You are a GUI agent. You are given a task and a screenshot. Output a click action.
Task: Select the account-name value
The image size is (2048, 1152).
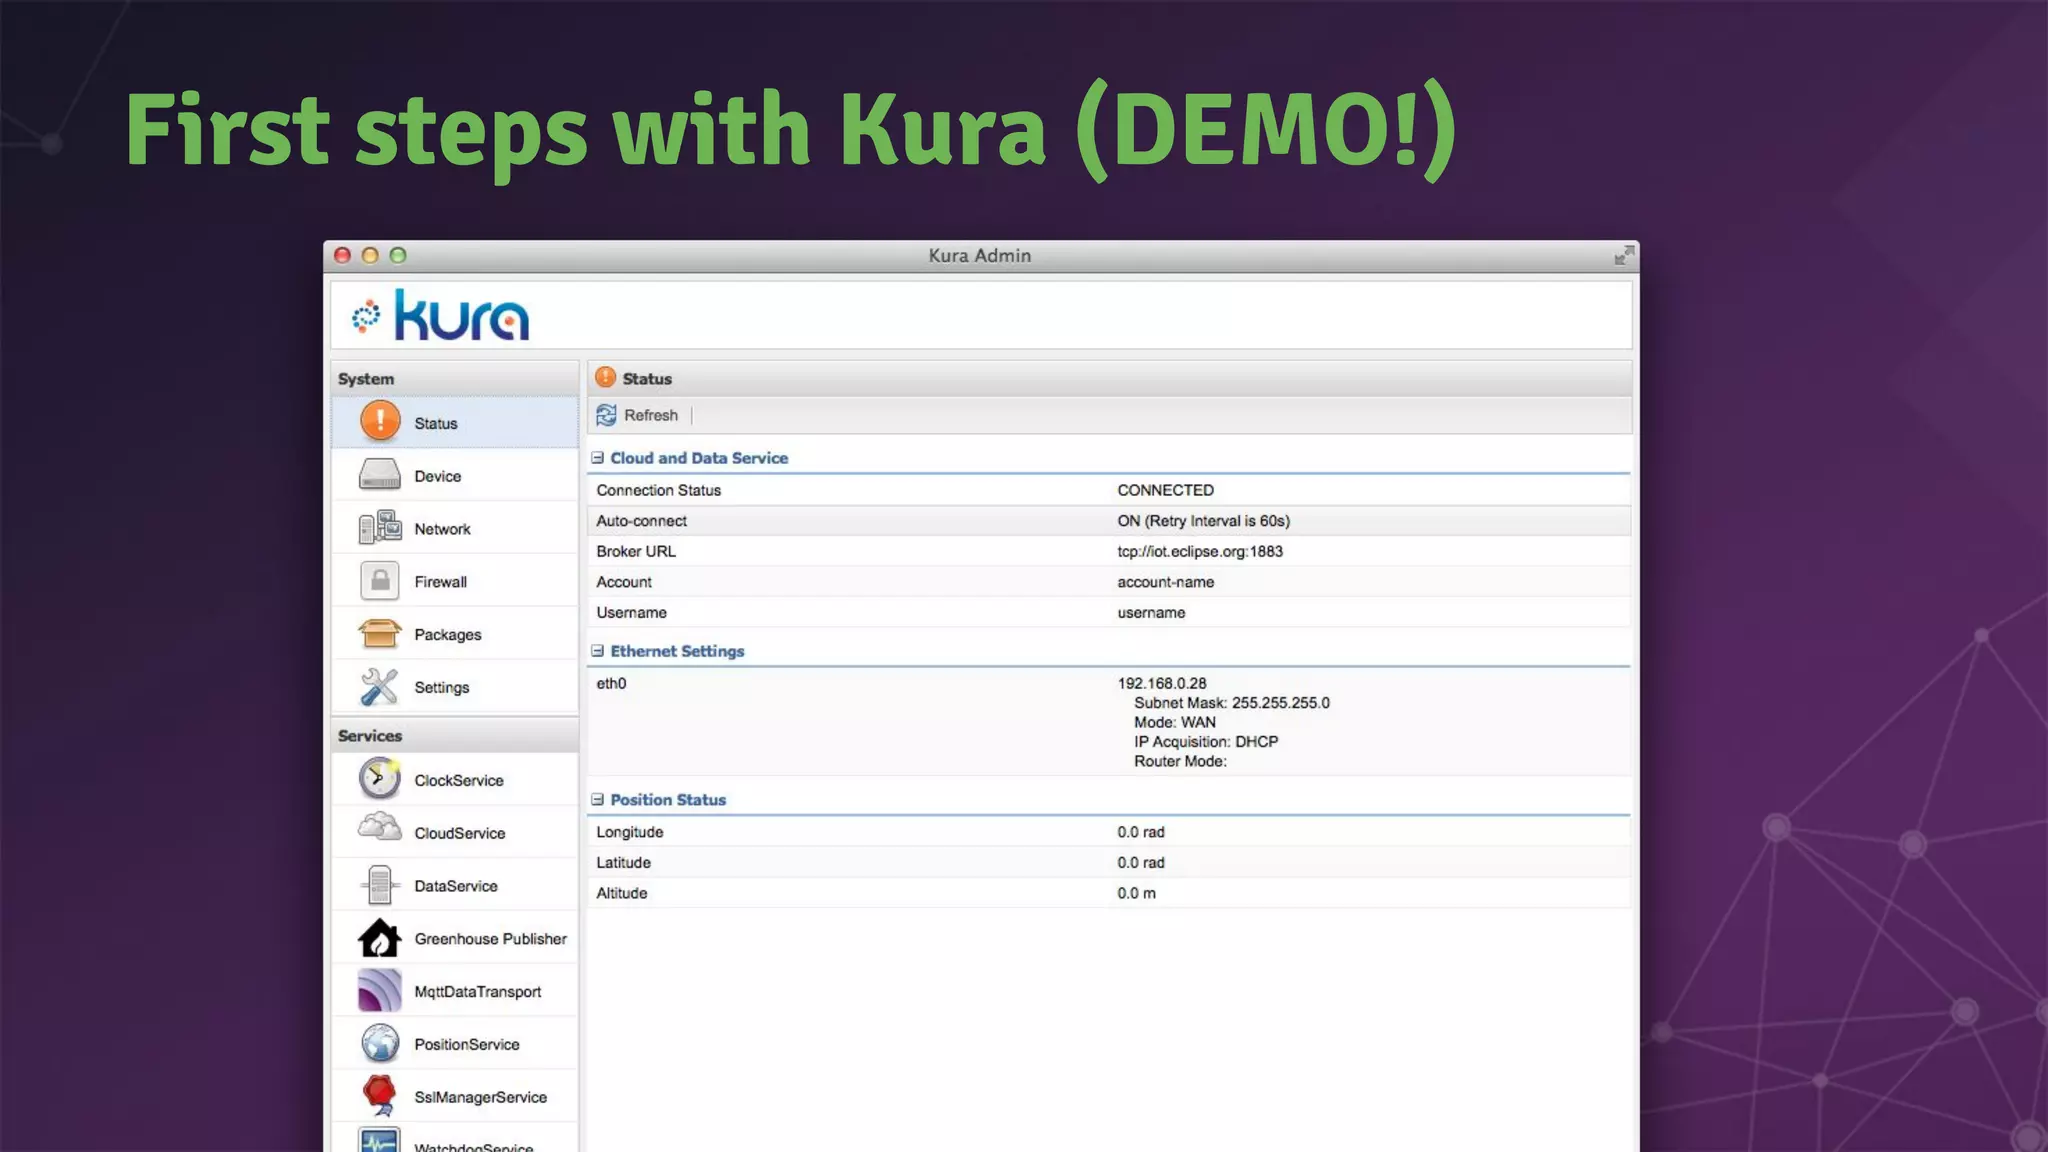1165,582
